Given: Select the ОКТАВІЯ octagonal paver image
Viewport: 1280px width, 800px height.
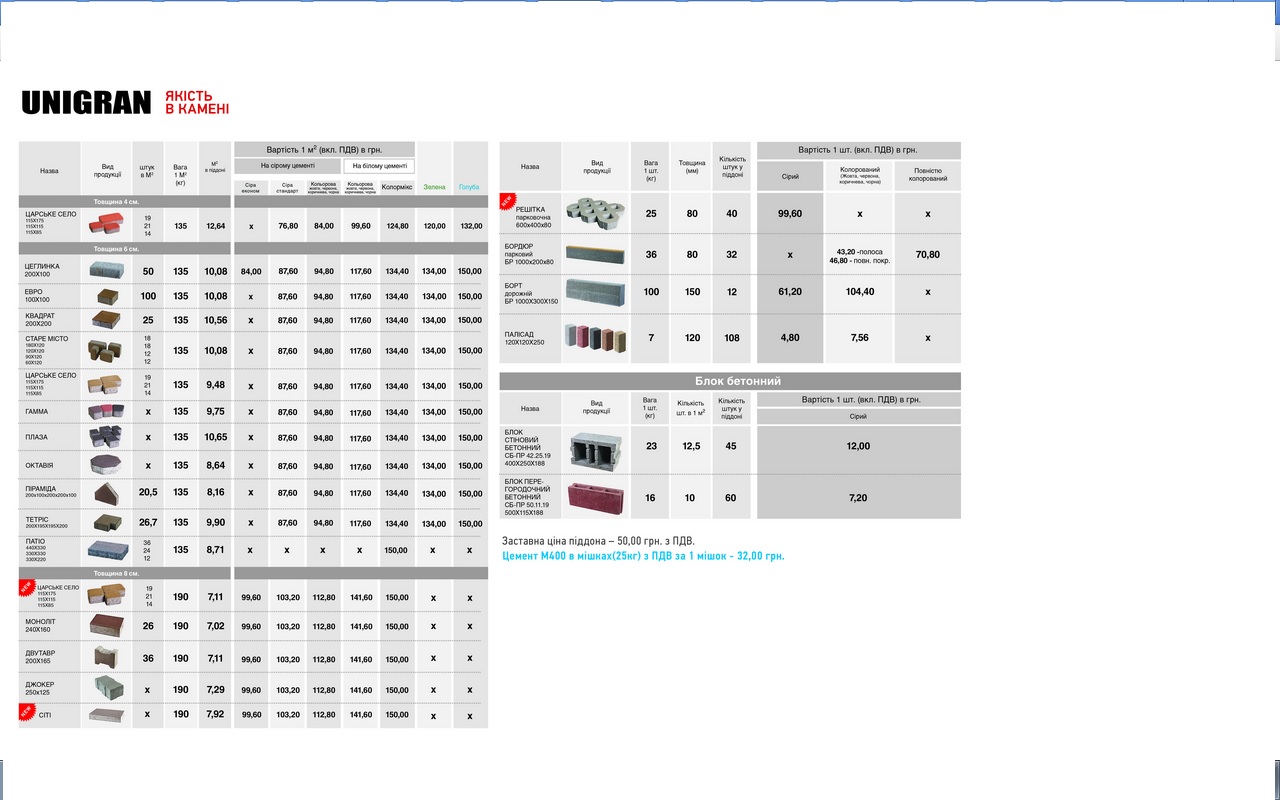Looking at the screenshot, I should point(107,465).
